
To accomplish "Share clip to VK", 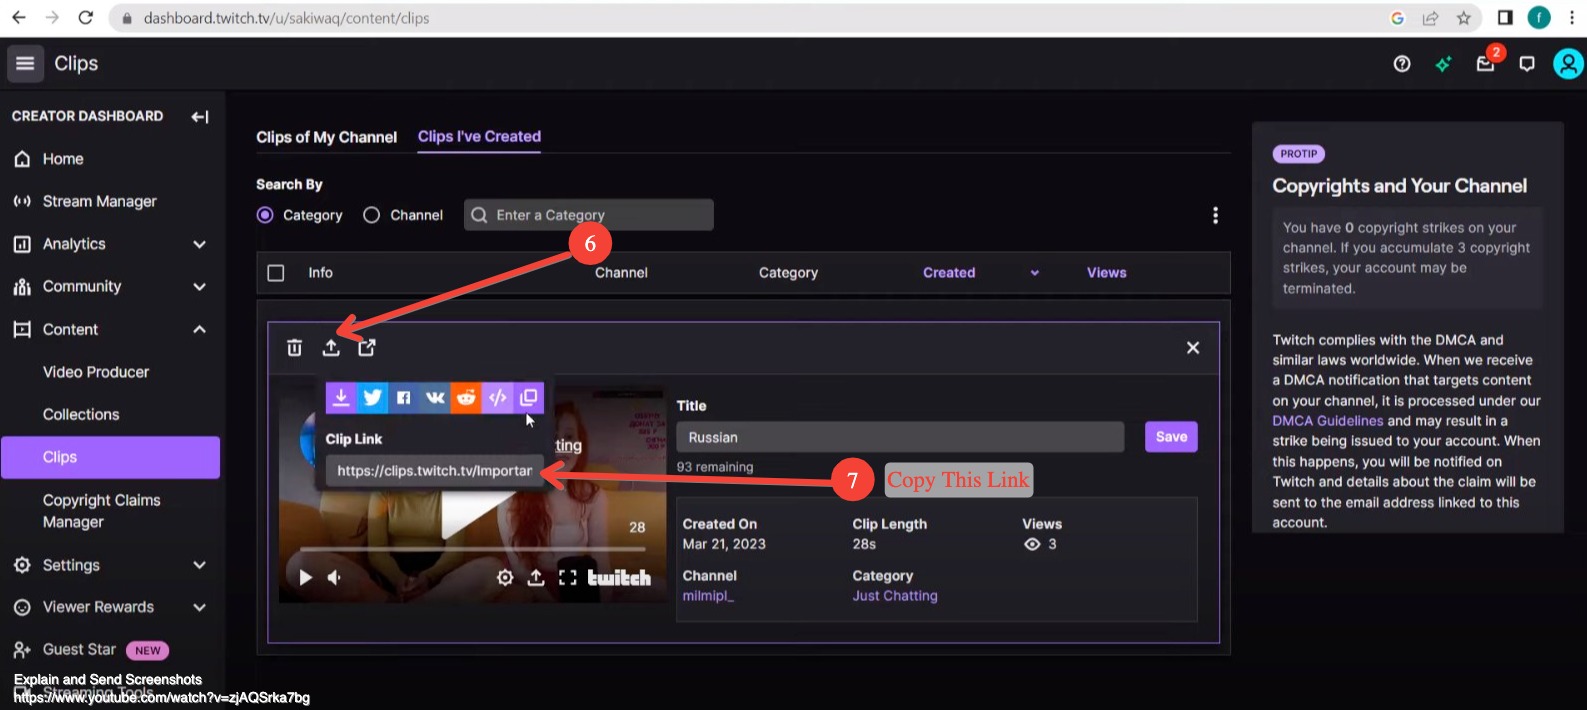I will coord(435,397).
